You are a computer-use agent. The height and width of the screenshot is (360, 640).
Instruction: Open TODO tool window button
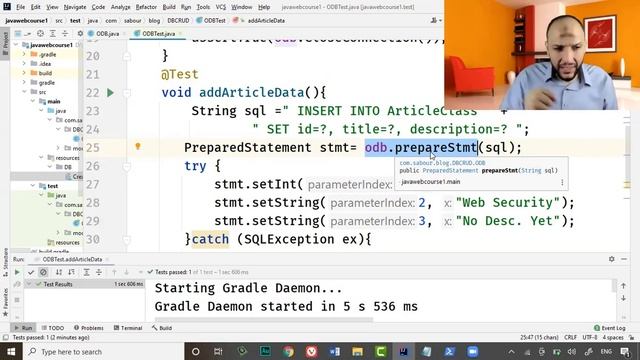tap(53, 328)
